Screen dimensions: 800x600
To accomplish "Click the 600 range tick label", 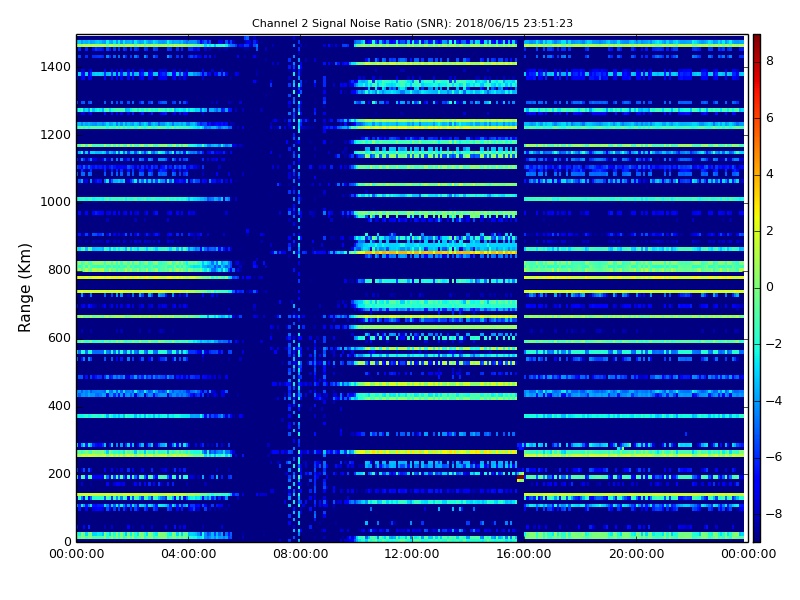I will pos(59,338).
